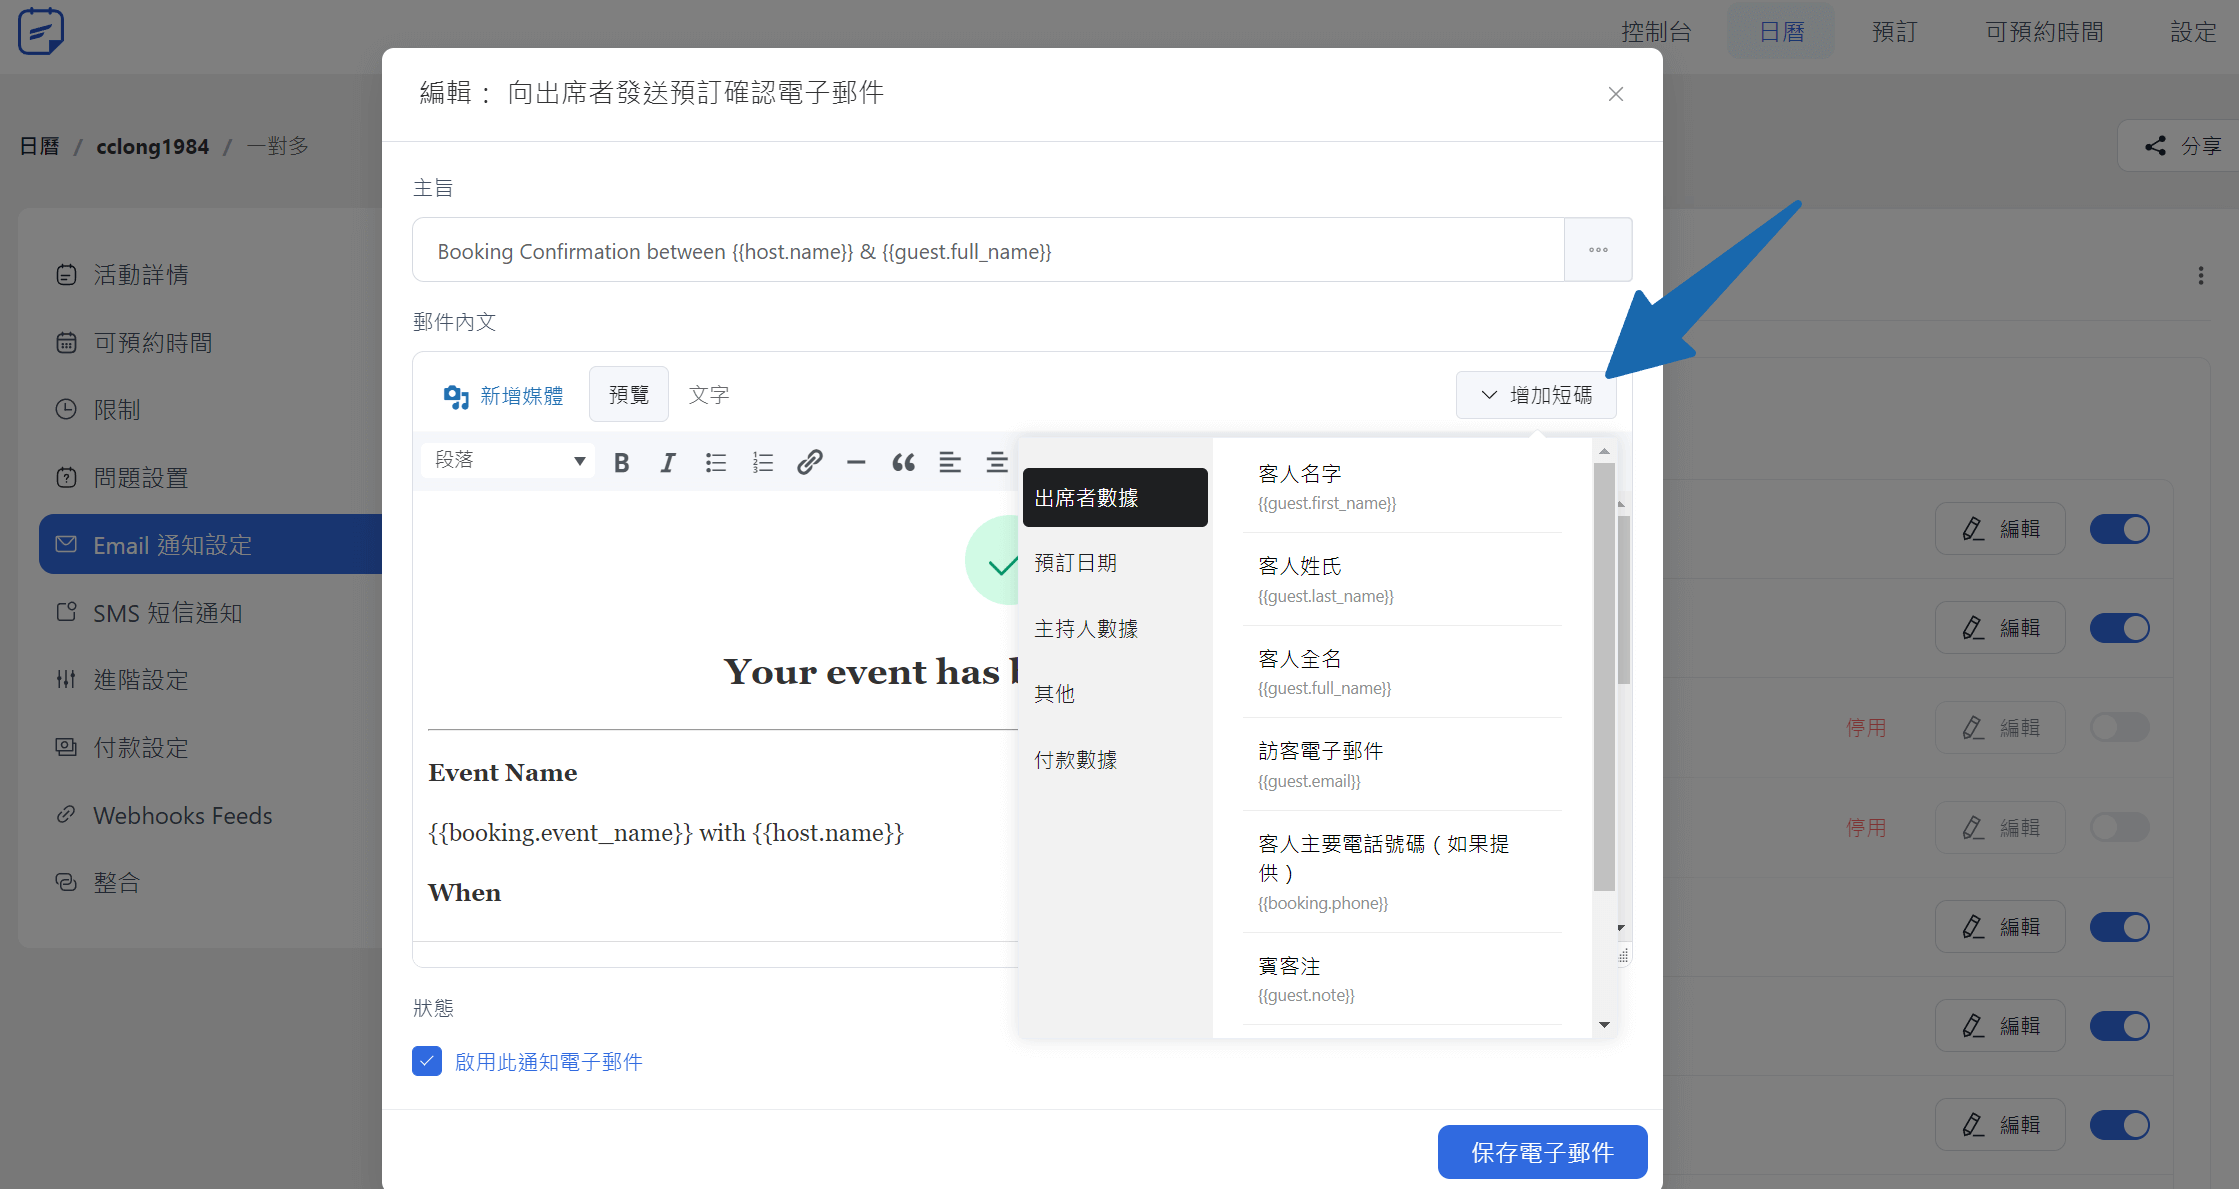Toggle bold formatting in the editor toolbar
The height and width of the screenshot is (1189, 2239).
tap(621, 462)
